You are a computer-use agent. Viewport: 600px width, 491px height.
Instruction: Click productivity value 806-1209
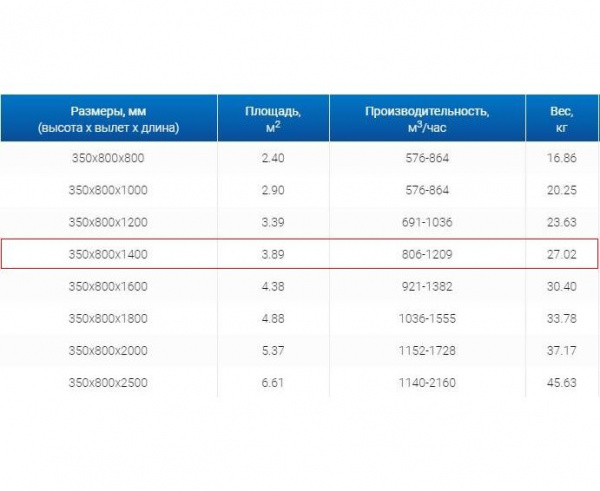click(427, 254)
